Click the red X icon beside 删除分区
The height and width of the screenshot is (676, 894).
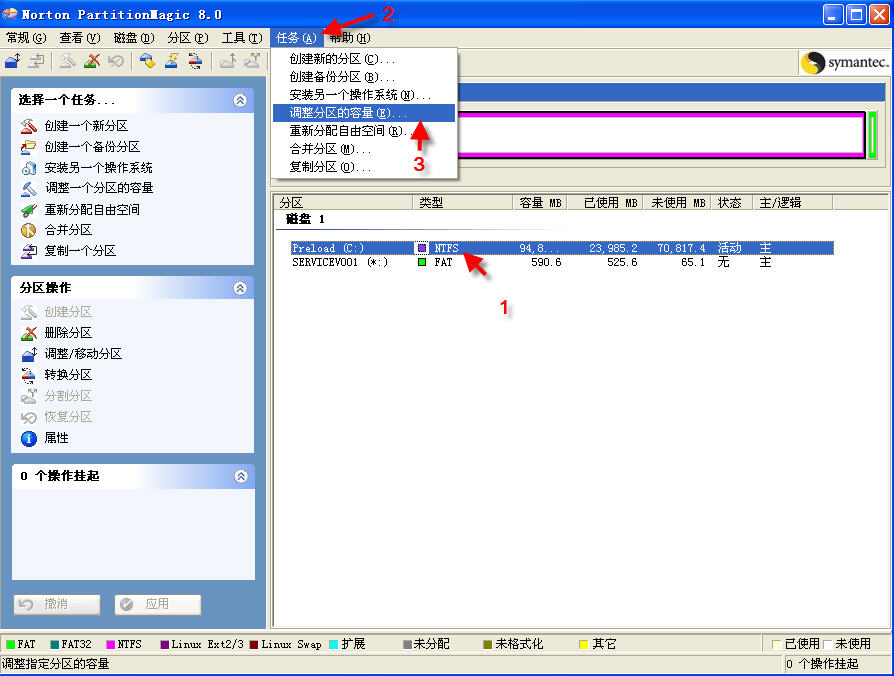(29, 333)
